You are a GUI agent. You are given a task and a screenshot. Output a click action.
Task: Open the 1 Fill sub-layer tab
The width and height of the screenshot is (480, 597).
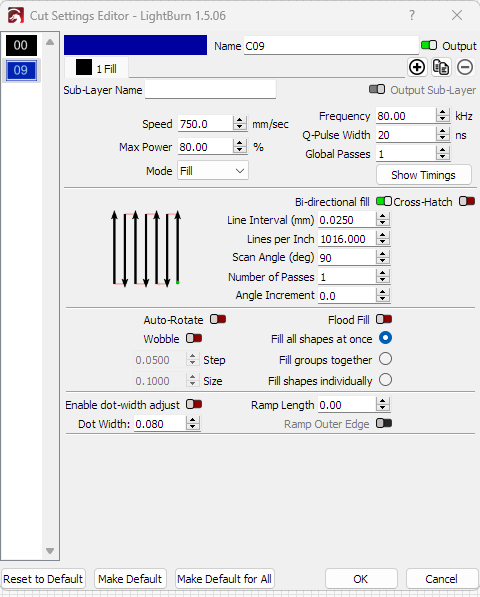click(x=96, y=68)
